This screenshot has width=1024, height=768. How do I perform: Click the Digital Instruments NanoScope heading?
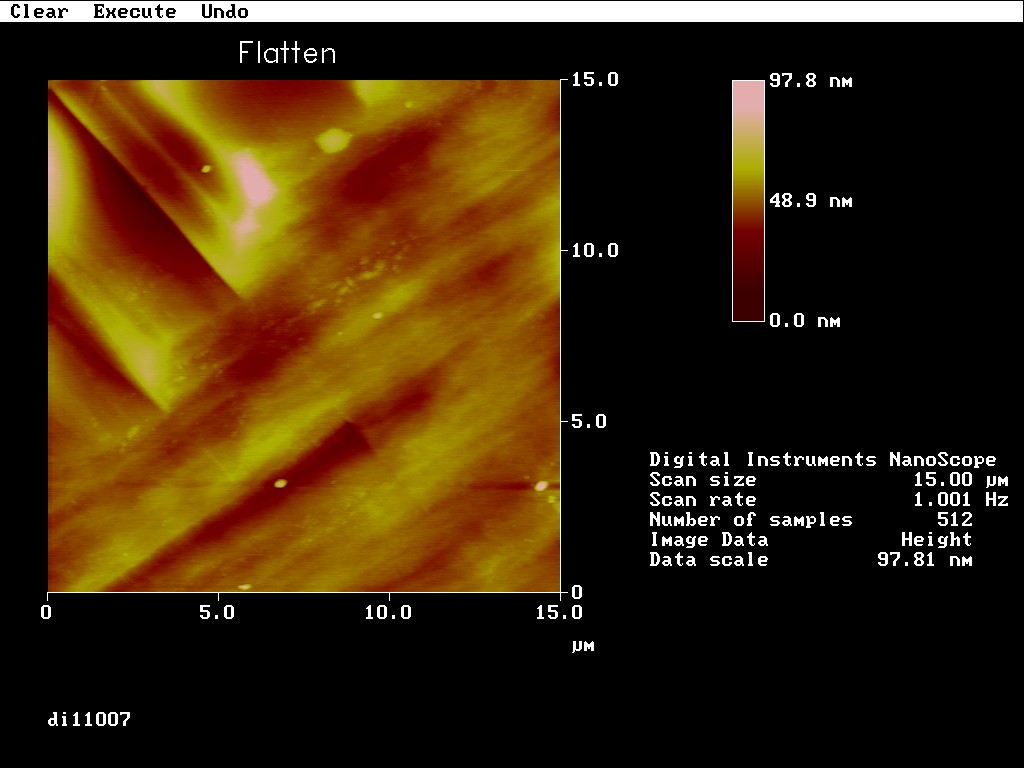coord(822,460)
